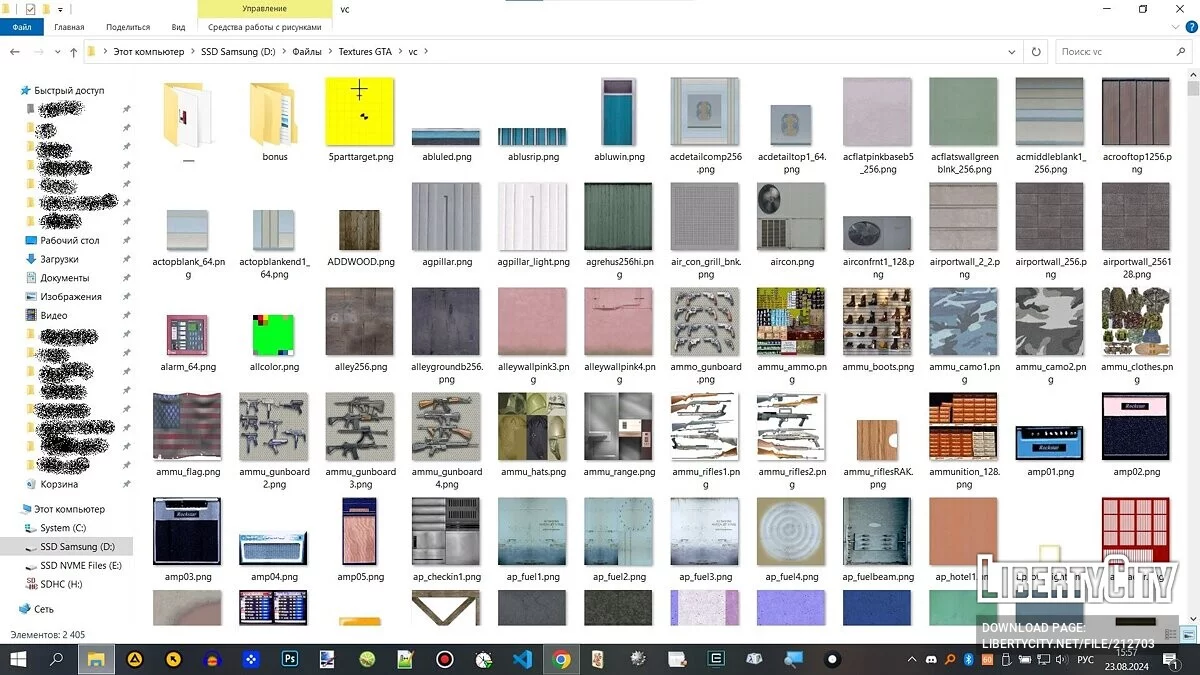This screenshot has width=1200, height=675.
Task: Switch to the Вид ribbon tab
Action: [178, 28]
